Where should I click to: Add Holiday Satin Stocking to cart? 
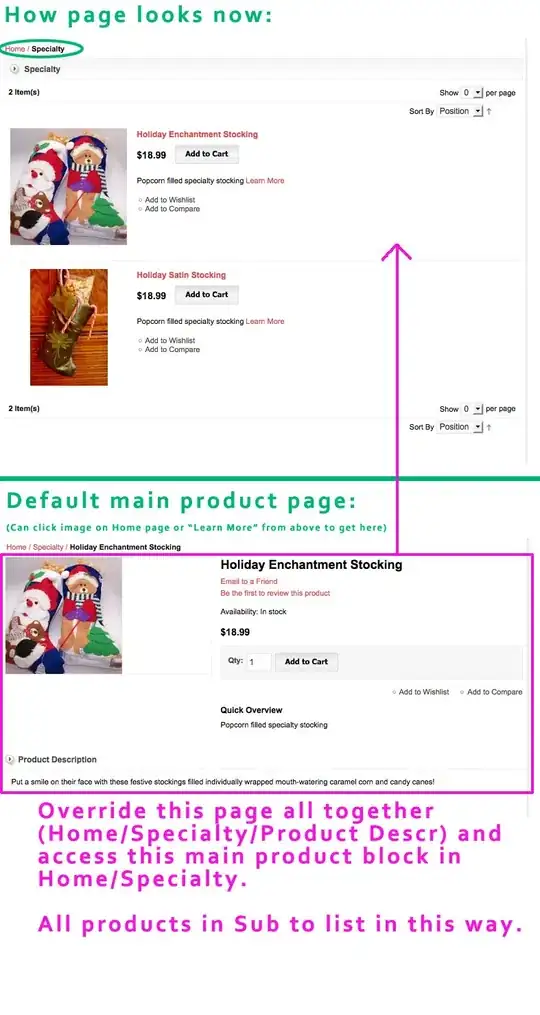coord(207,295)
